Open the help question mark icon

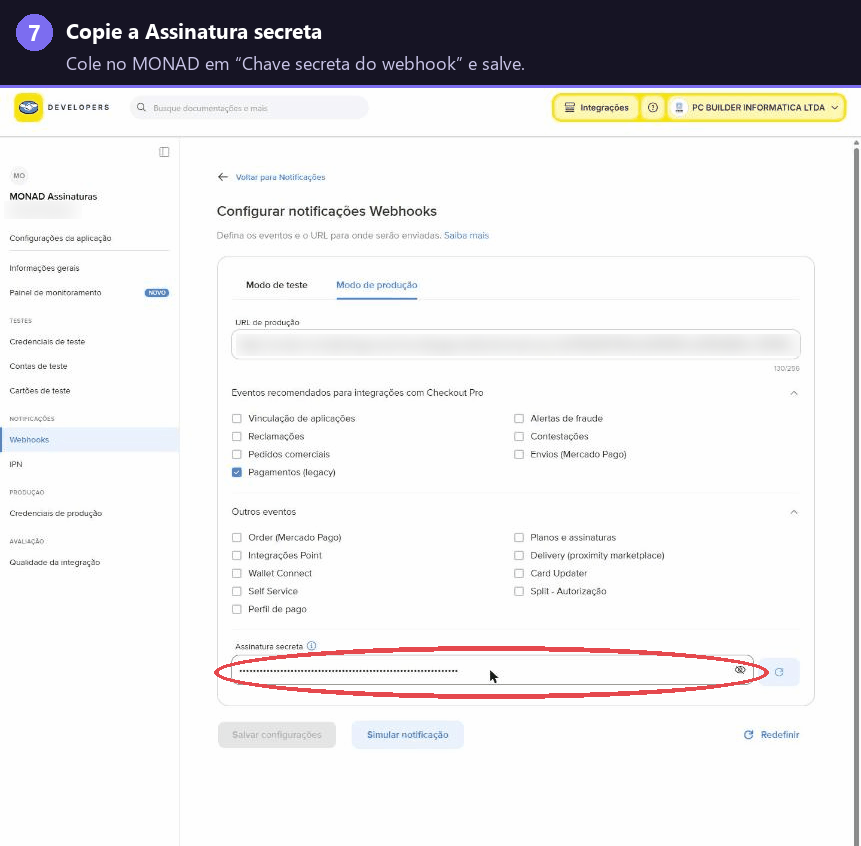coord(652,108)
